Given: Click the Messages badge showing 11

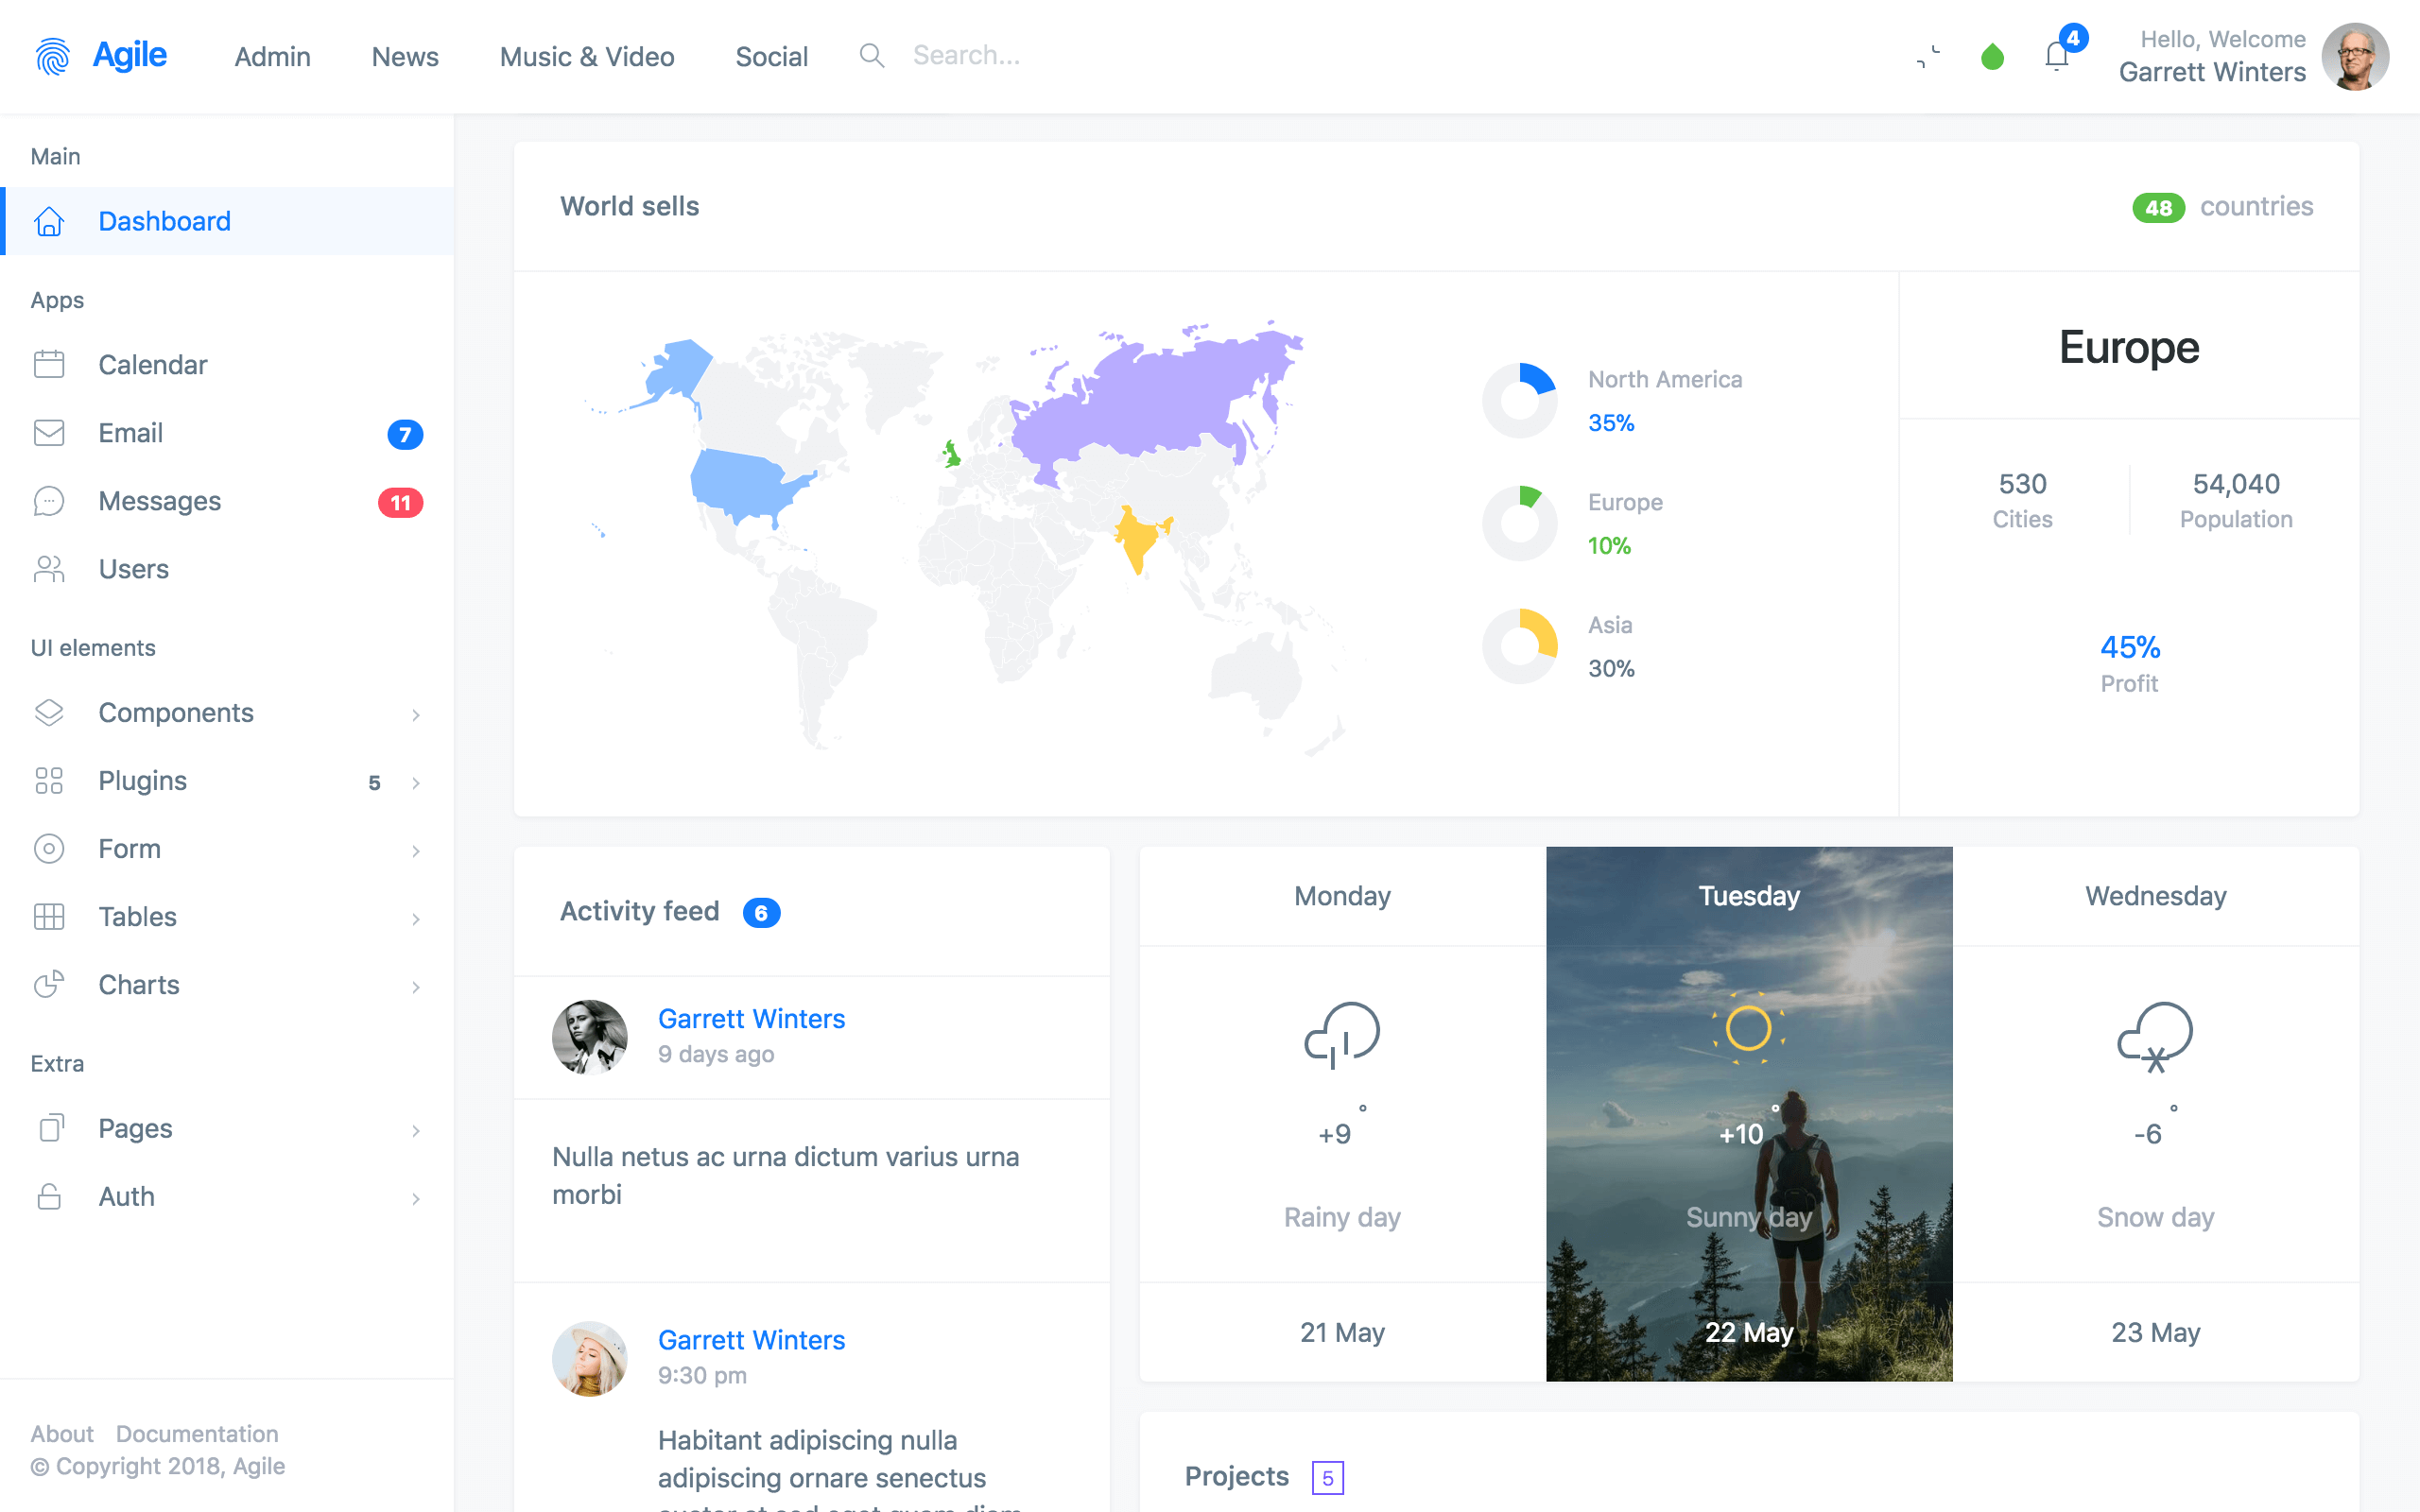Looking at the screenshot, I should 400,502.
